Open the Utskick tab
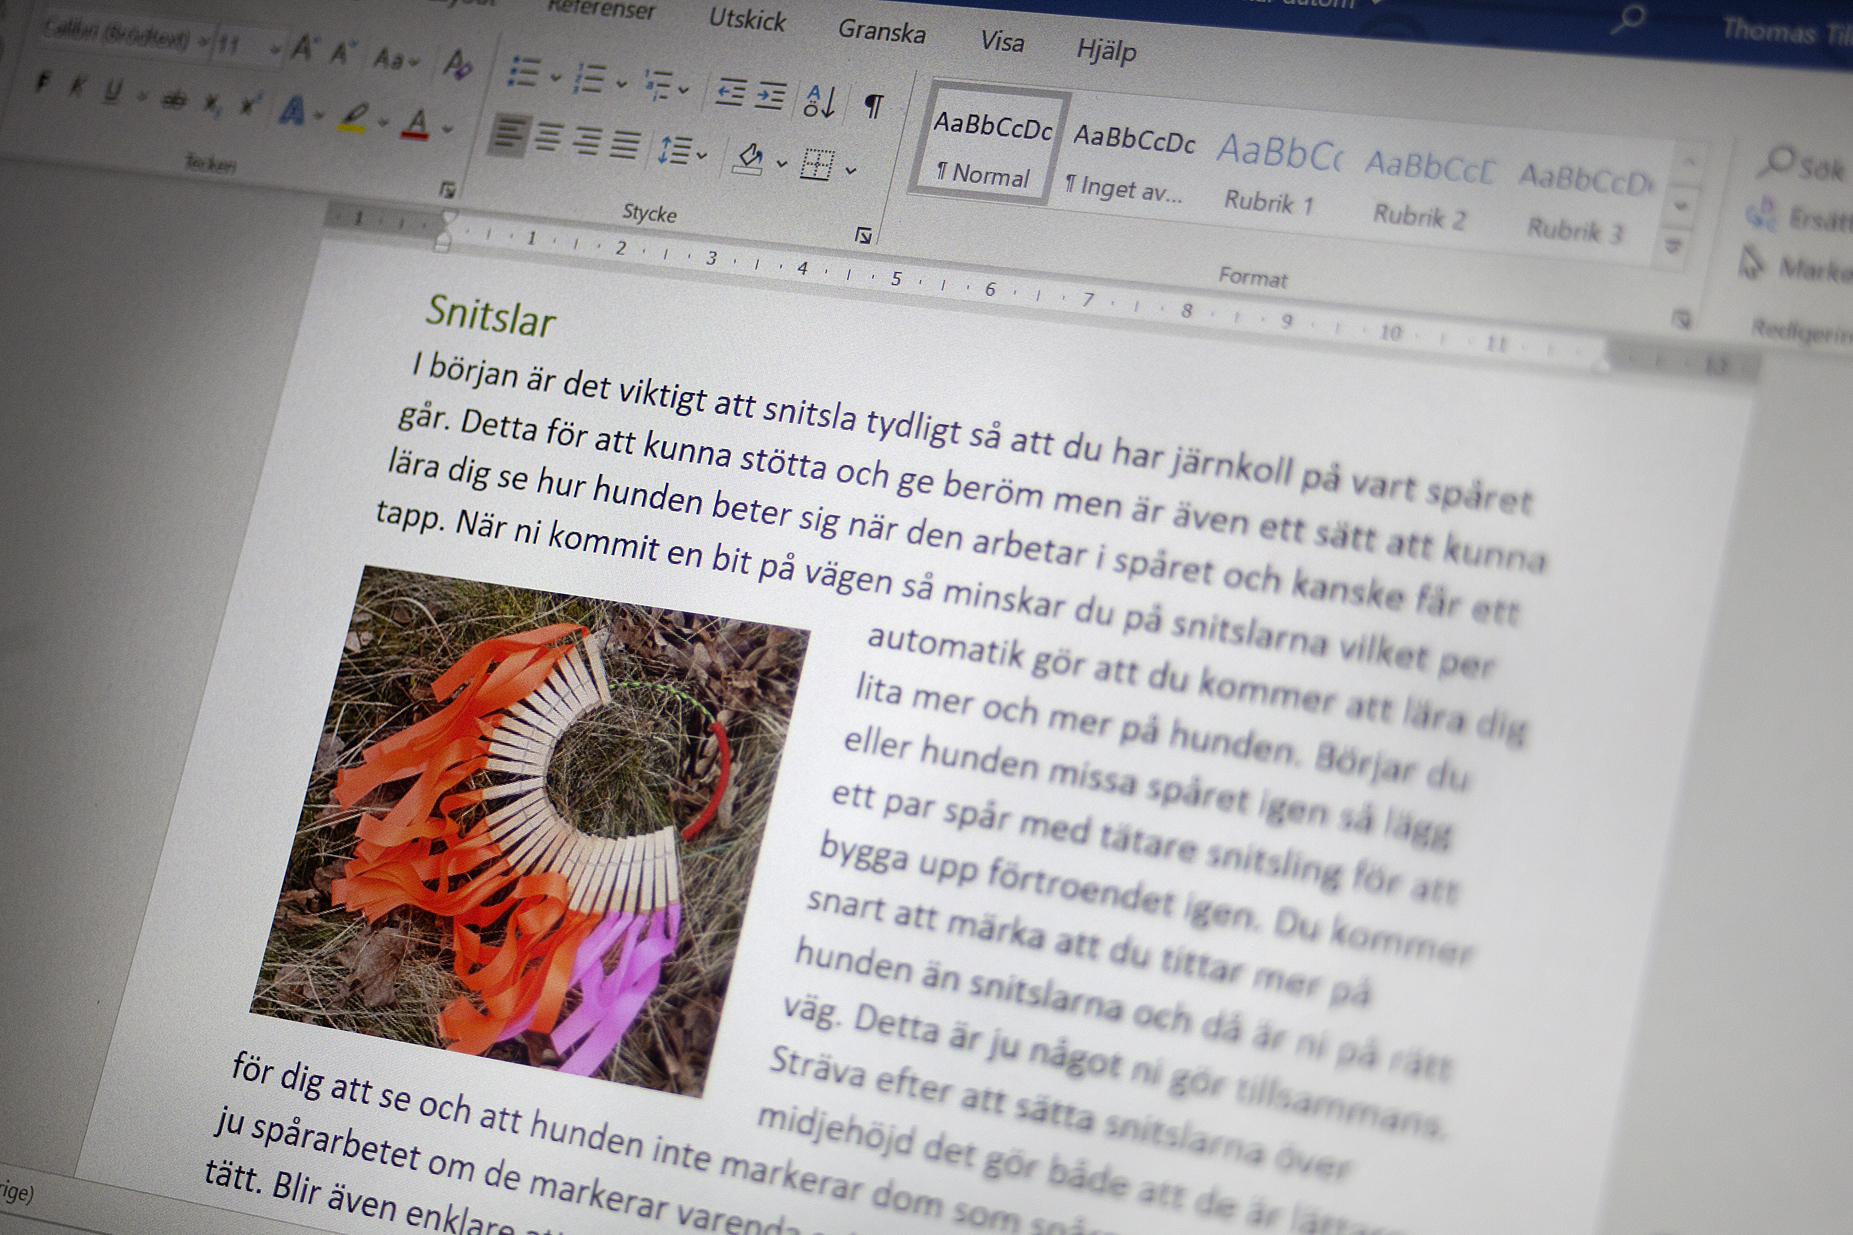The image size is (1853, 1235). click(x=747, y=19)
